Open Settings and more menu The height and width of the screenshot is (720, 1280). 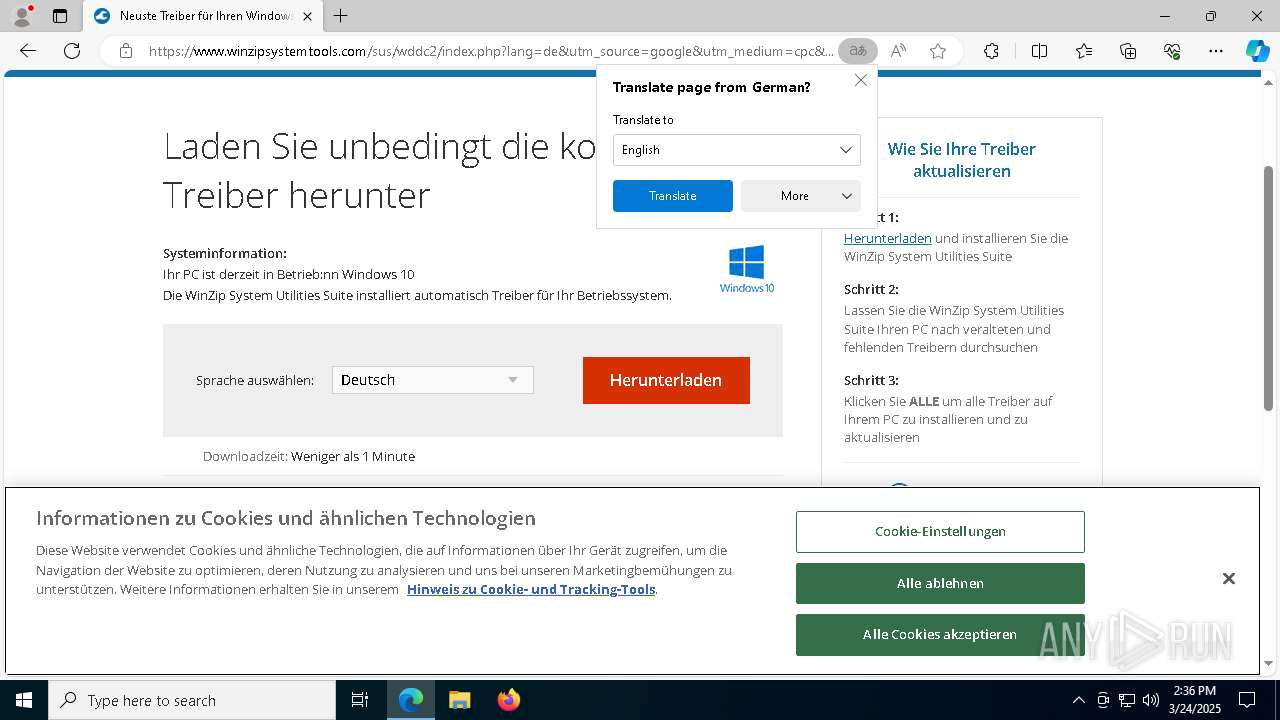[x=1216, y=51]
